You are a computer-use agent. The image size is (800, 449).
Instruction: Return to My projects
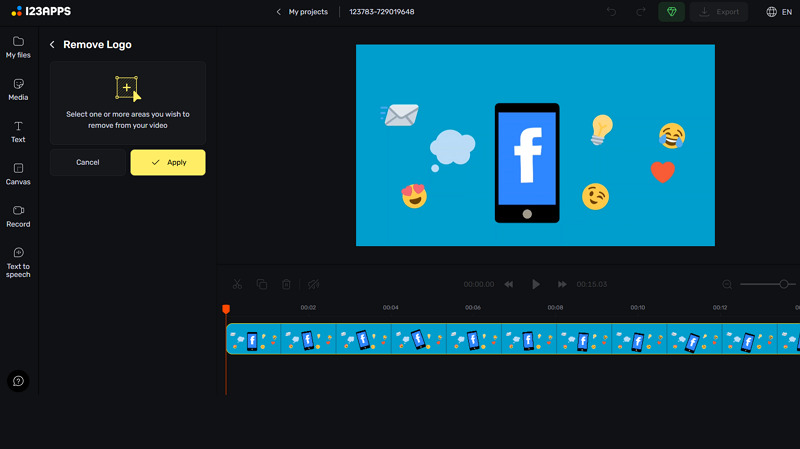(302, 12)
